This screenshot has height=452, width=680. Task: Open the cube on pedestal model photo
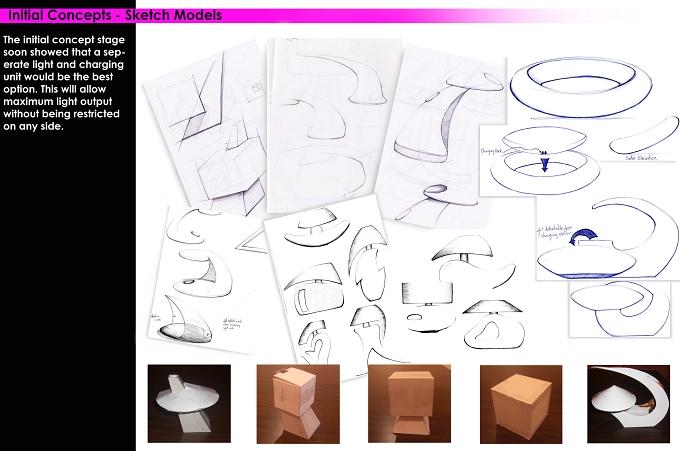409,404
